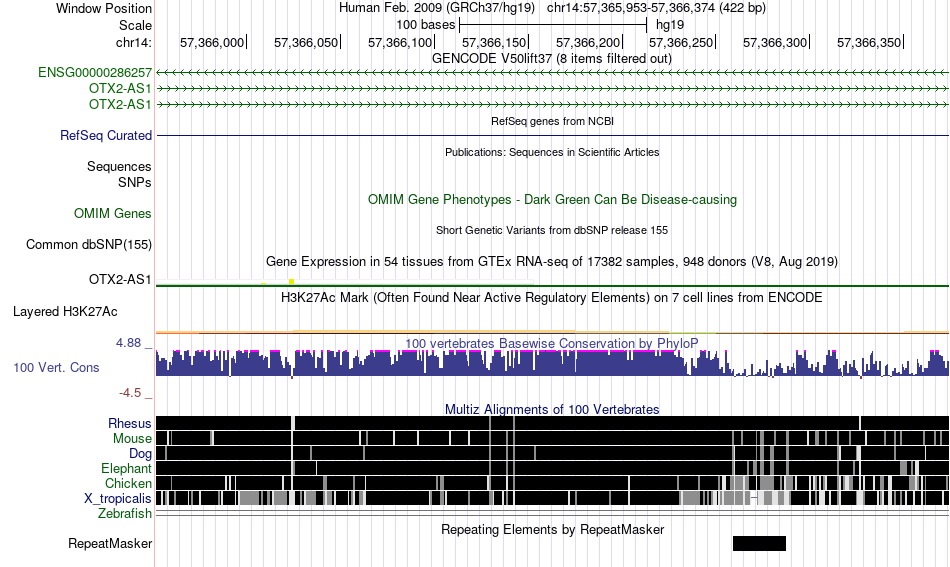The image size is (950, 567).
Task: Select the Chicken alignment row label
Action: pyautogui.click(x=128, y=483)
